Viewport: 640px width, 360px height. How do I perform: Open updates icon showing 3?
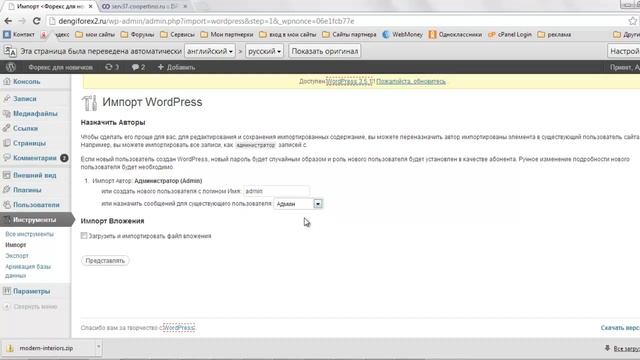point(112,67)
